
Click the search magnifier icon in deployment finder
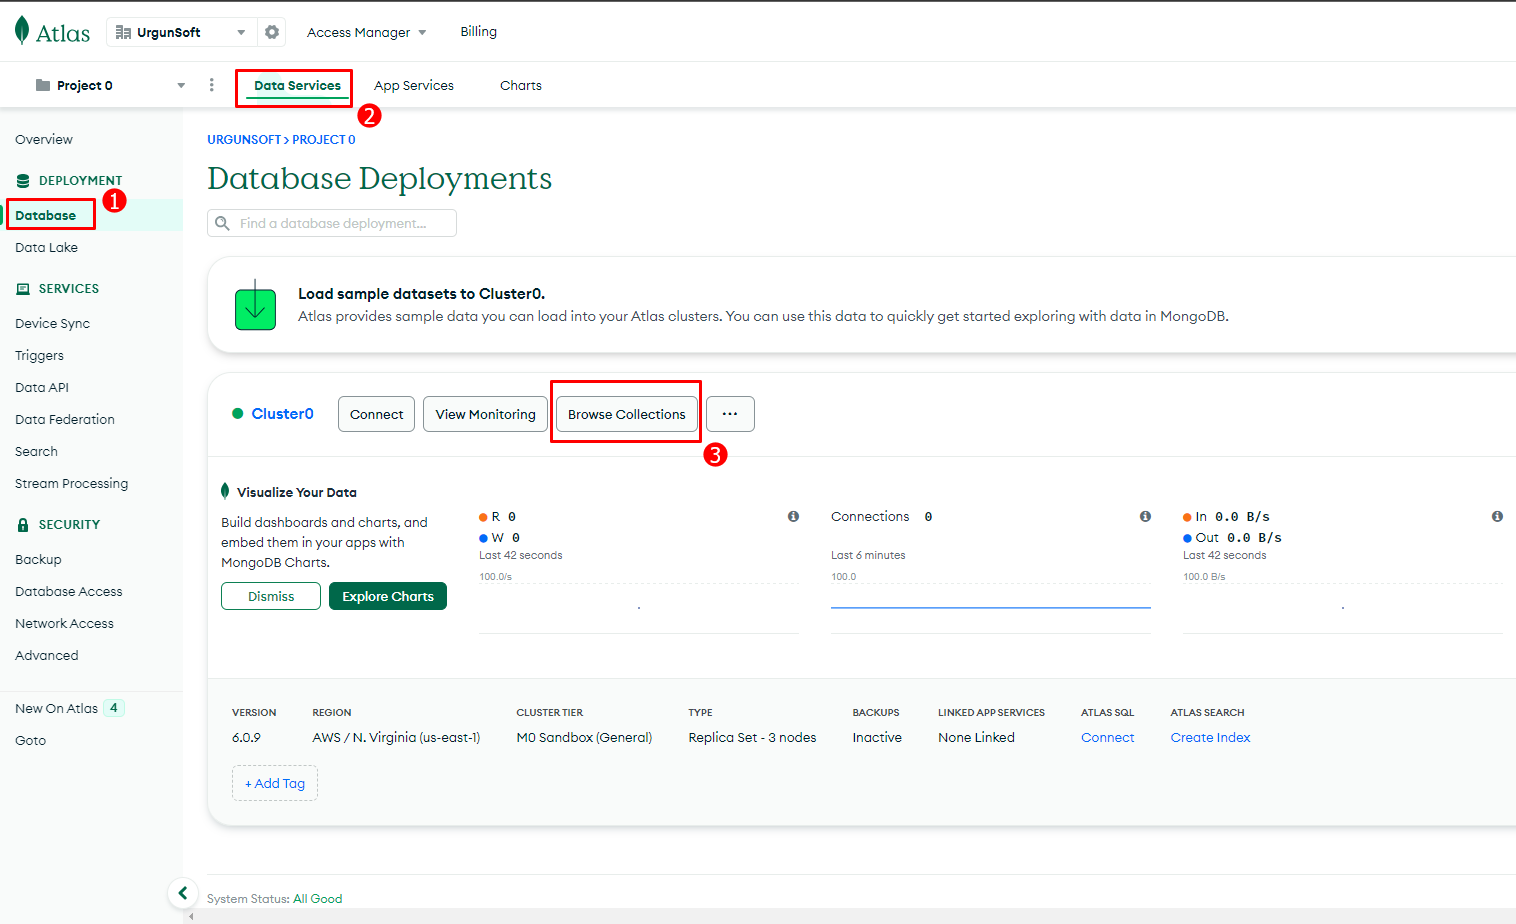tap(223, 223)
